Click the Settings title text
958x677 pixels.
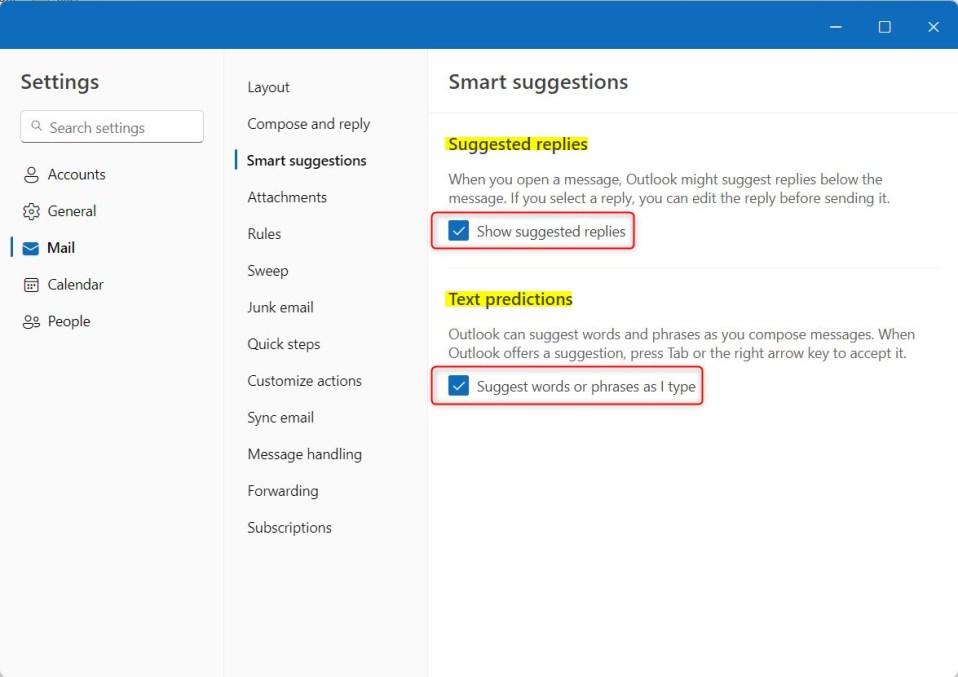point(60,82)
